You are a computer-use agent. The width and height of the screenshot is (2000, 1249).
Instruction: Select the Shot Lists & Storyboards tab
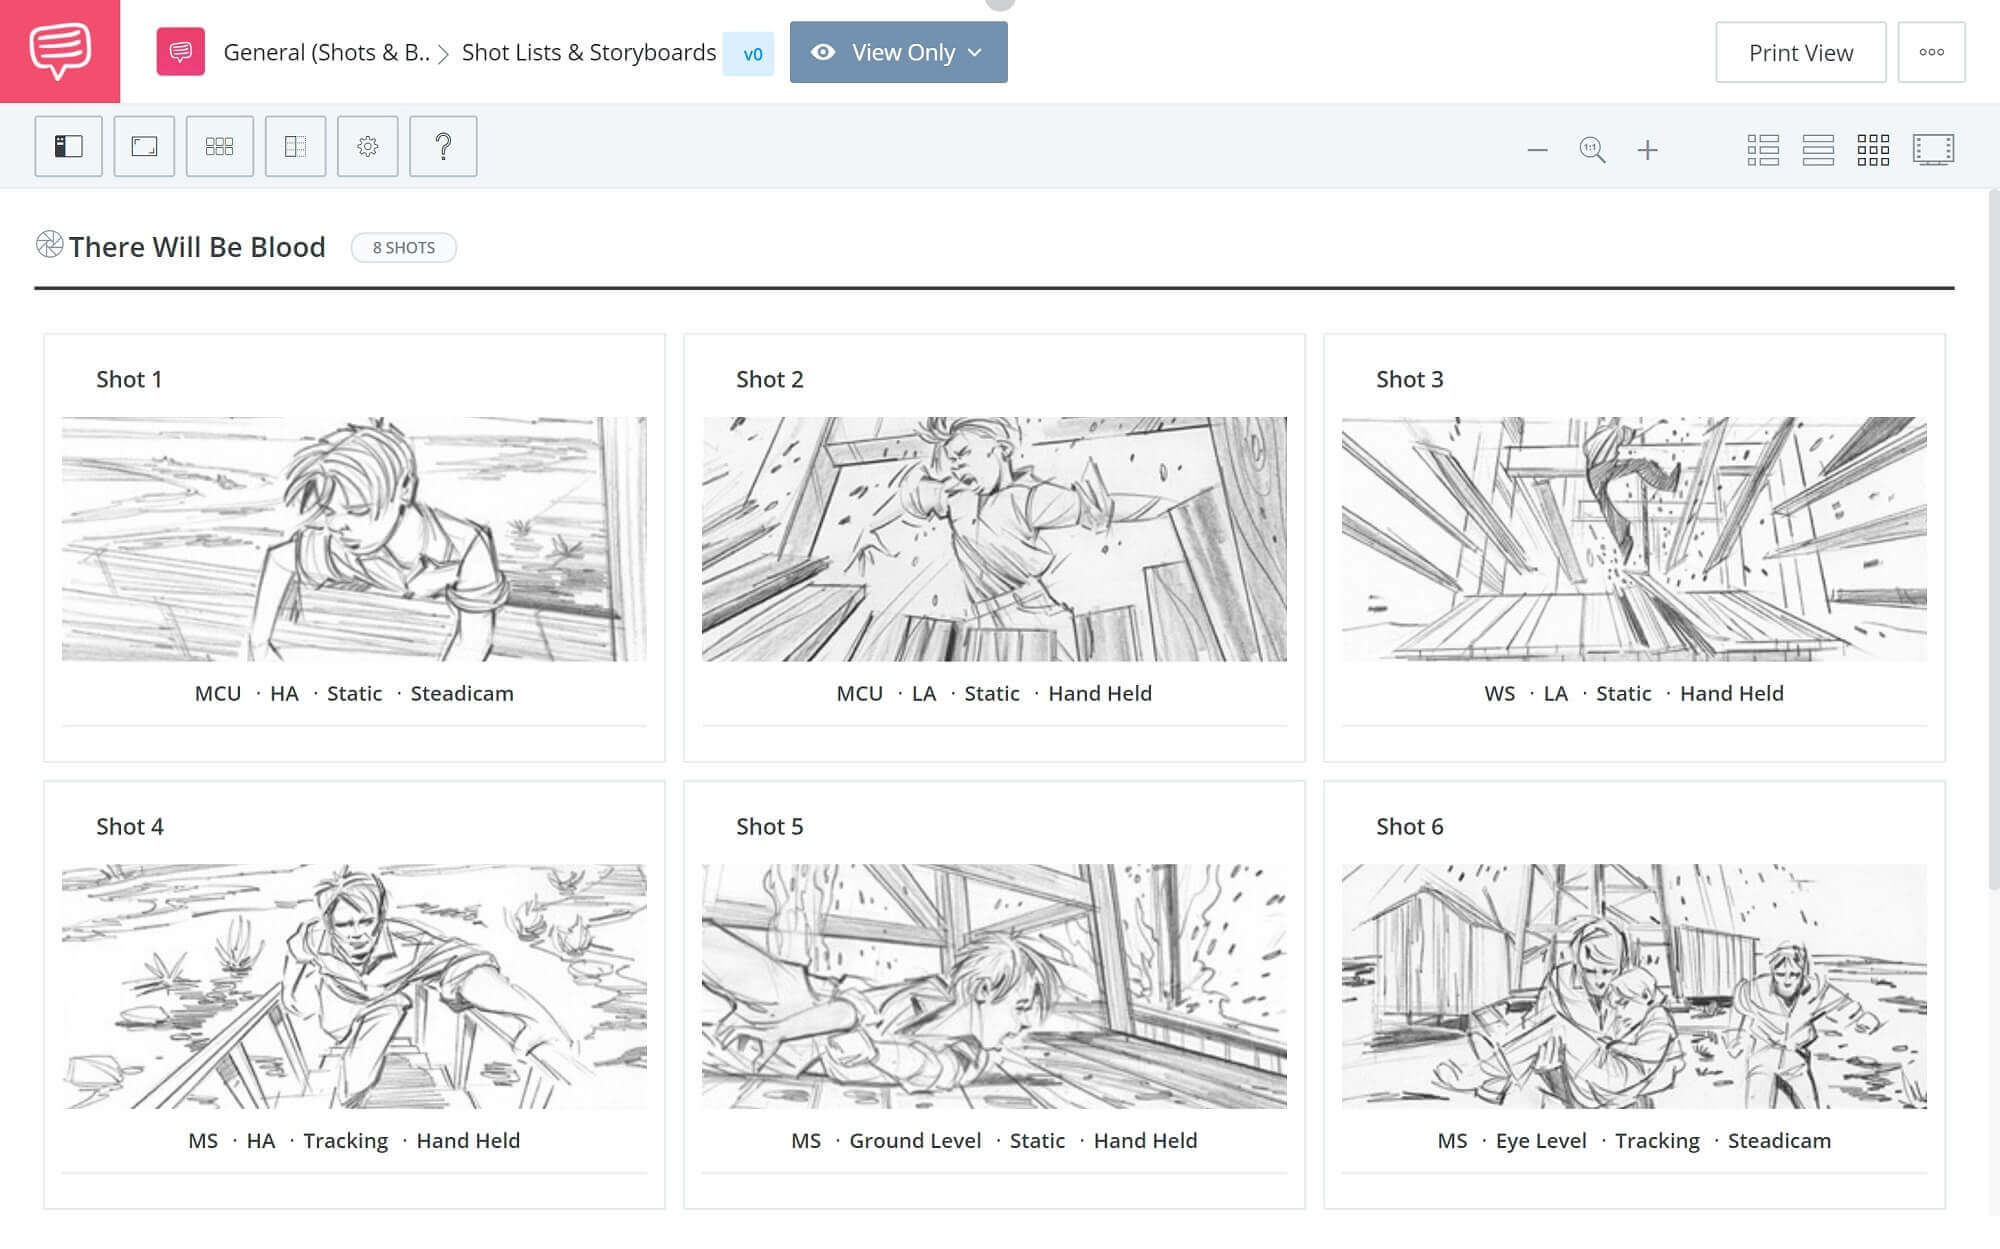[587, 52]
